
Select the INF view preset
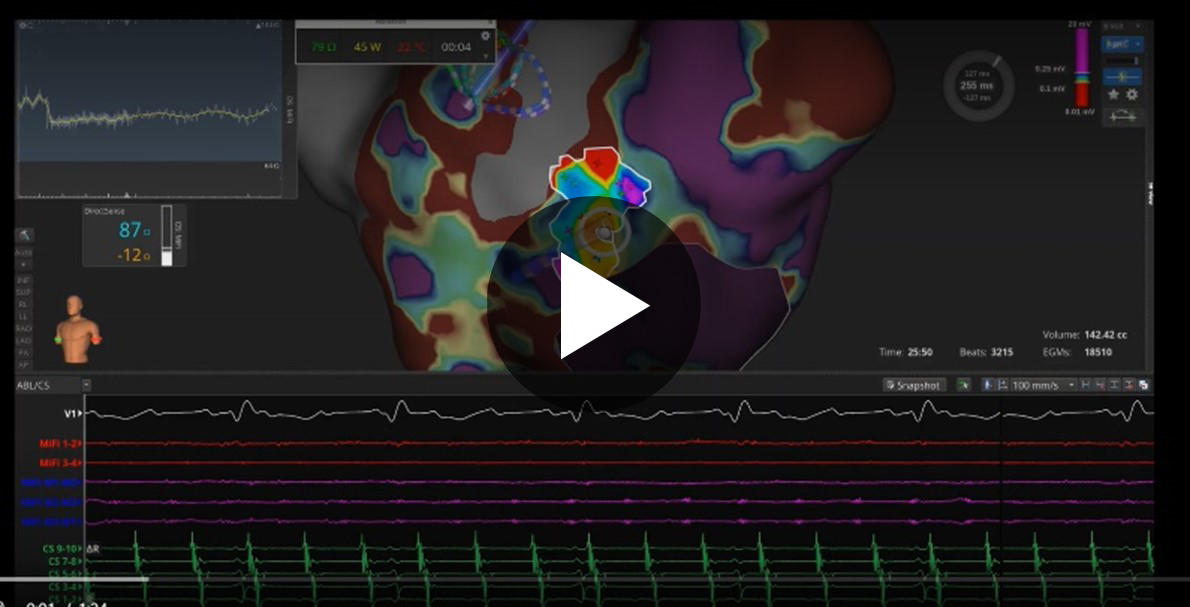pyautogui.click(x=25, y=280)
